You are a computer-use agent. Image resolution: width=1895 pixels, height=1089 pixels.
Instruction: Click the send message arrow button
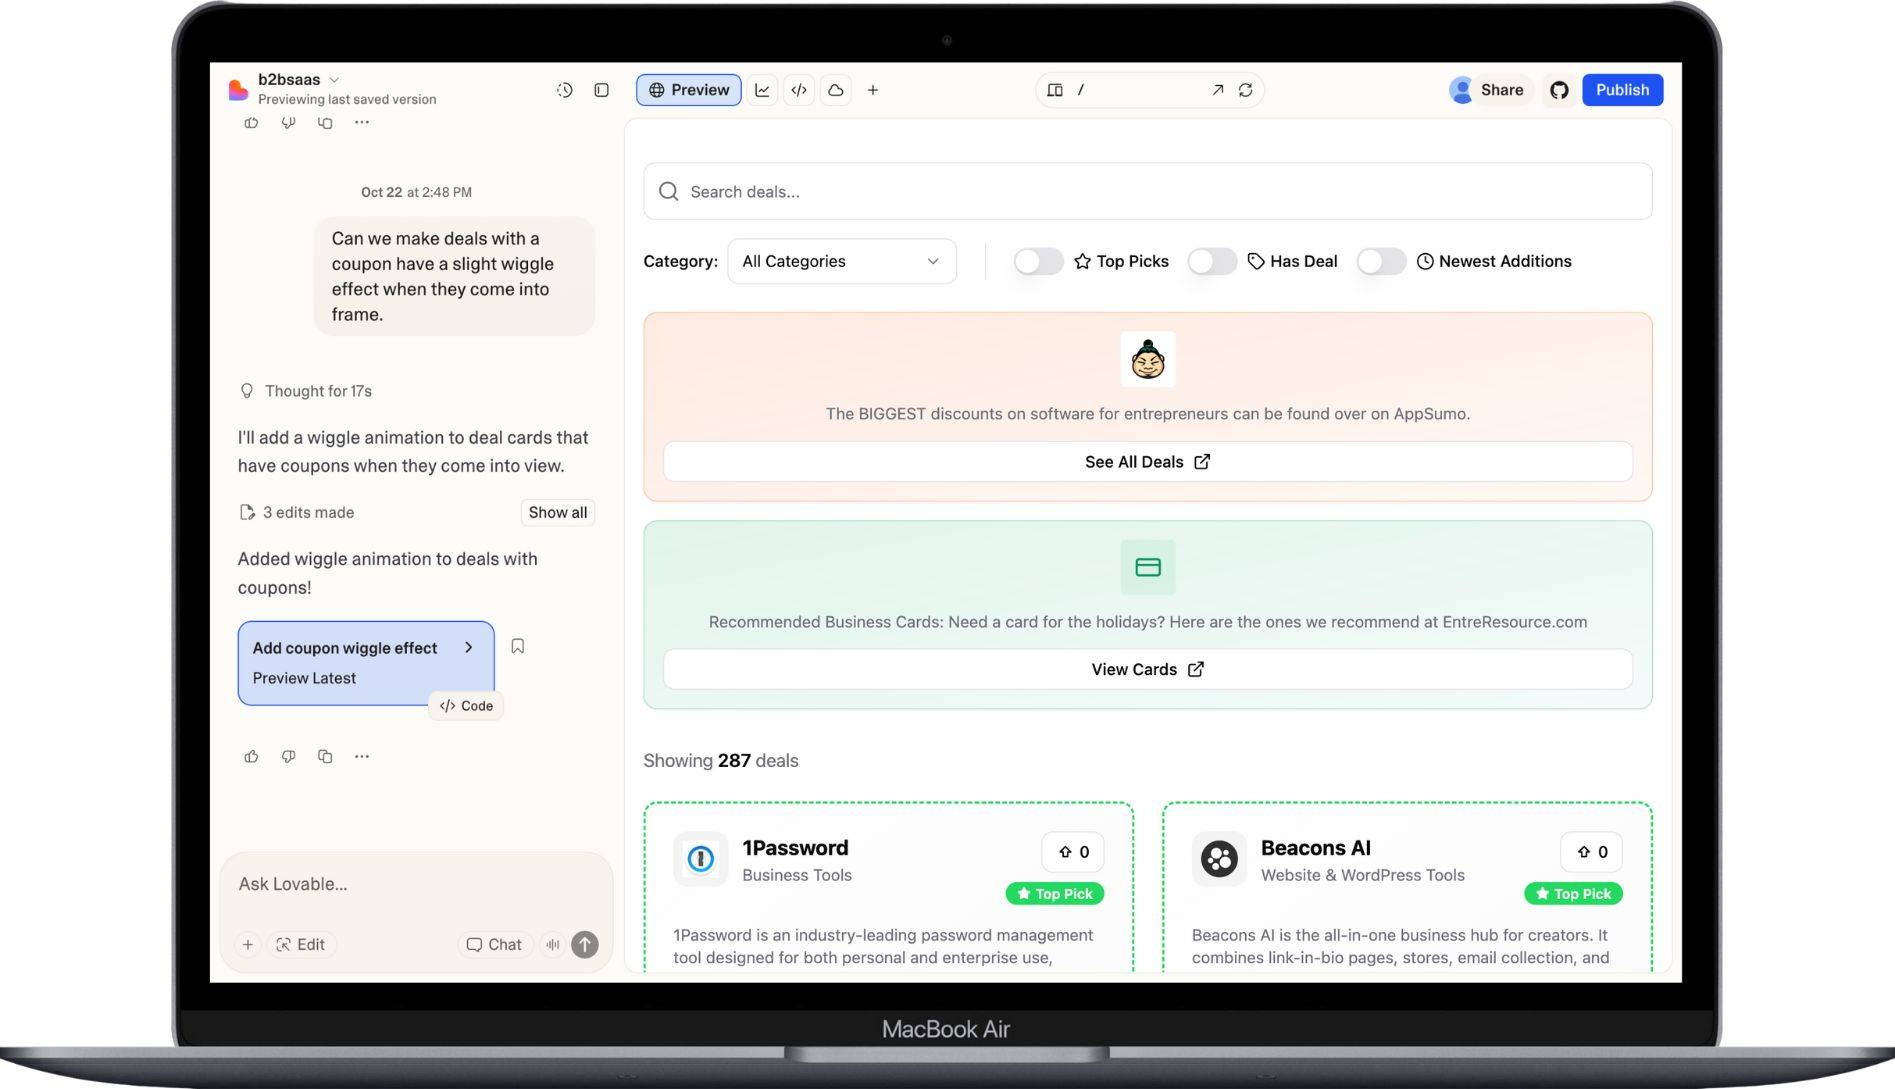[585, 944]
